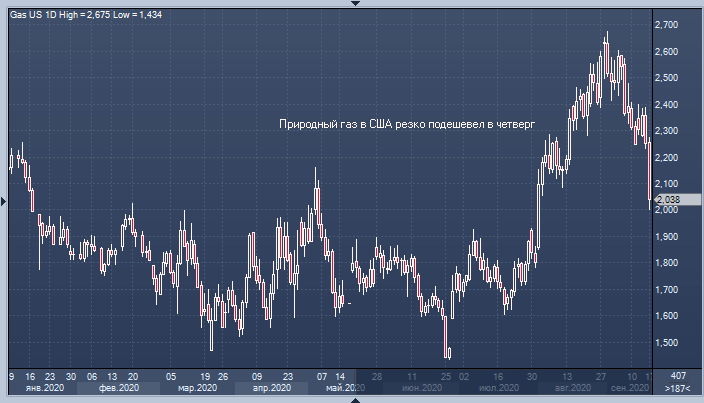Click the 1,500 price axis label
This screenshot has width=704, height=403.
coord(668,343)
